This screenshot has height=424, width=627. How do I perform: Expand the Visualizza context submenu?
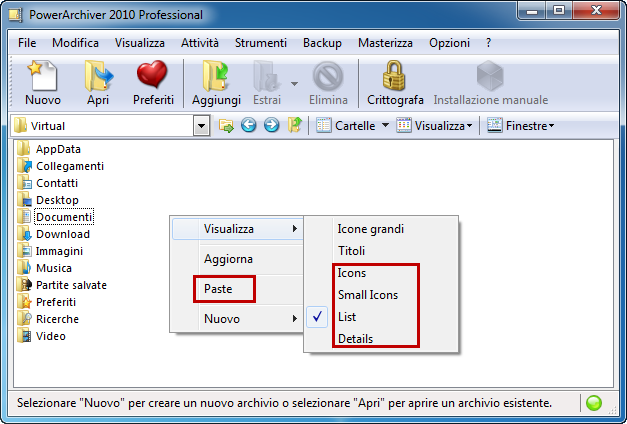[x=295, y=228]
